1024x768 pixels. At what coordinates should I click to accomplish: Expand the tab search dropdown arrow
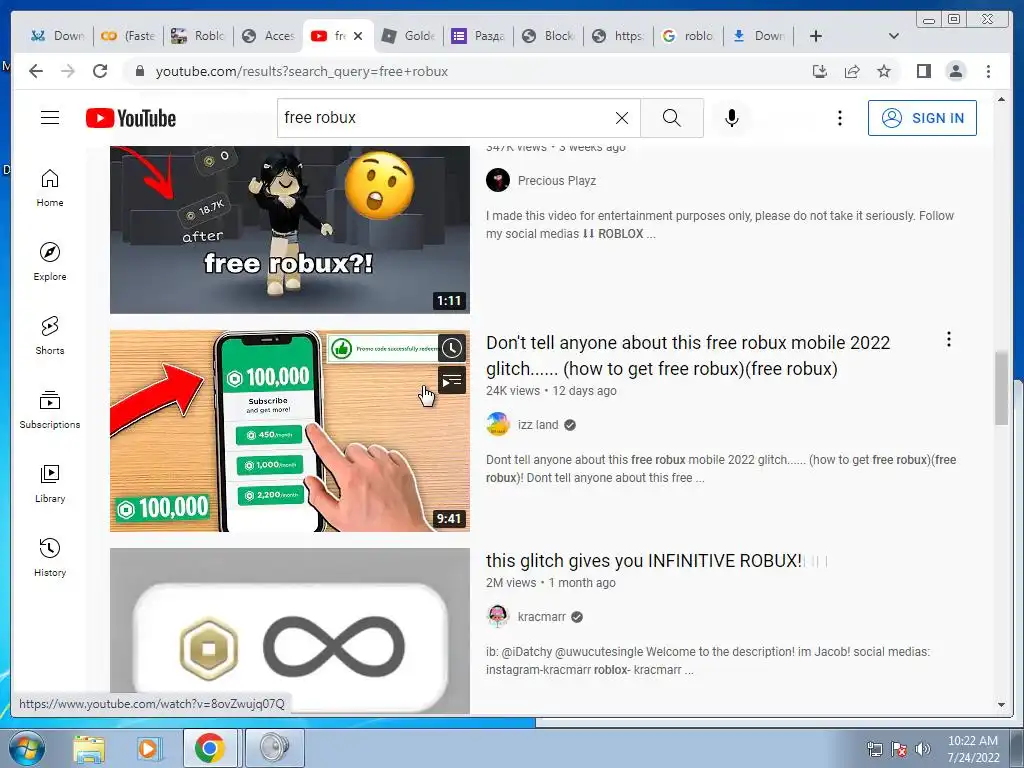point(894,36)
